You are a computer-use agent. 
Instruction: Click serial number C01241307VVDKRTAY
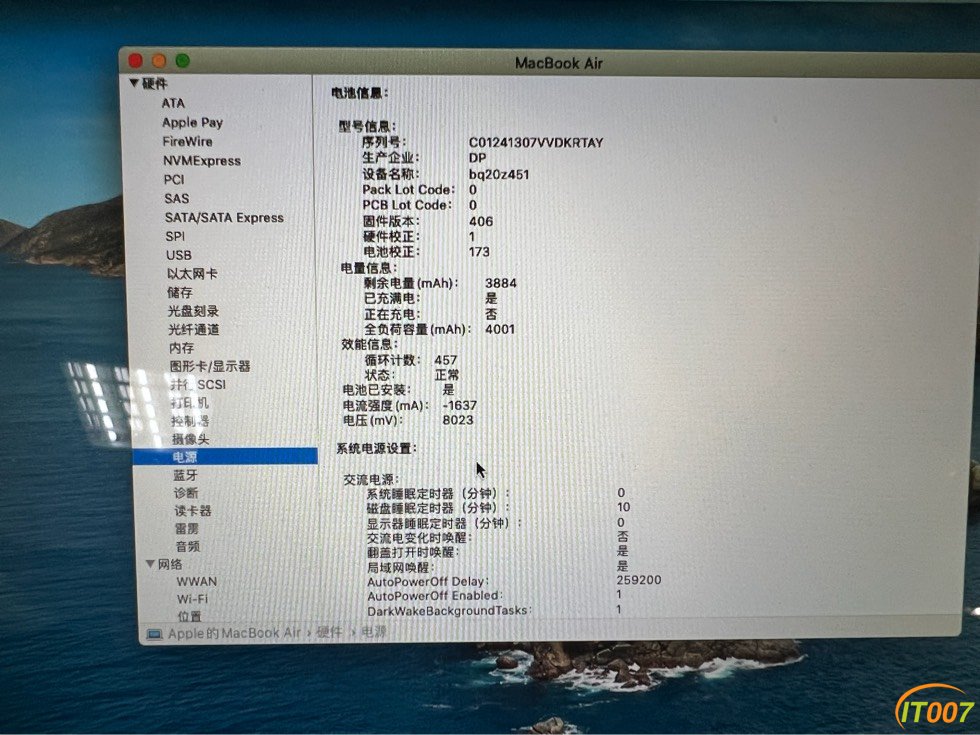click(x=536, y=142)
